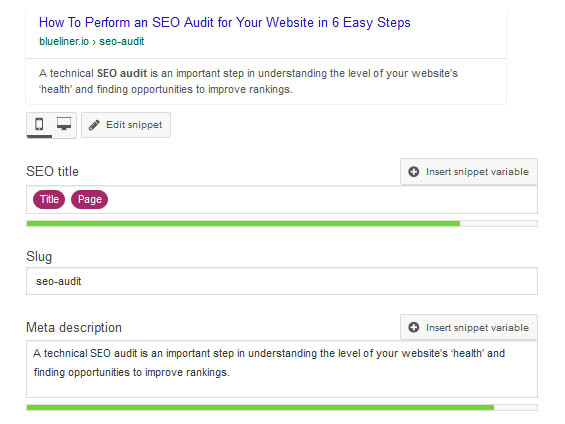Click the Slug field containing seo-audit

coord(282,281)
